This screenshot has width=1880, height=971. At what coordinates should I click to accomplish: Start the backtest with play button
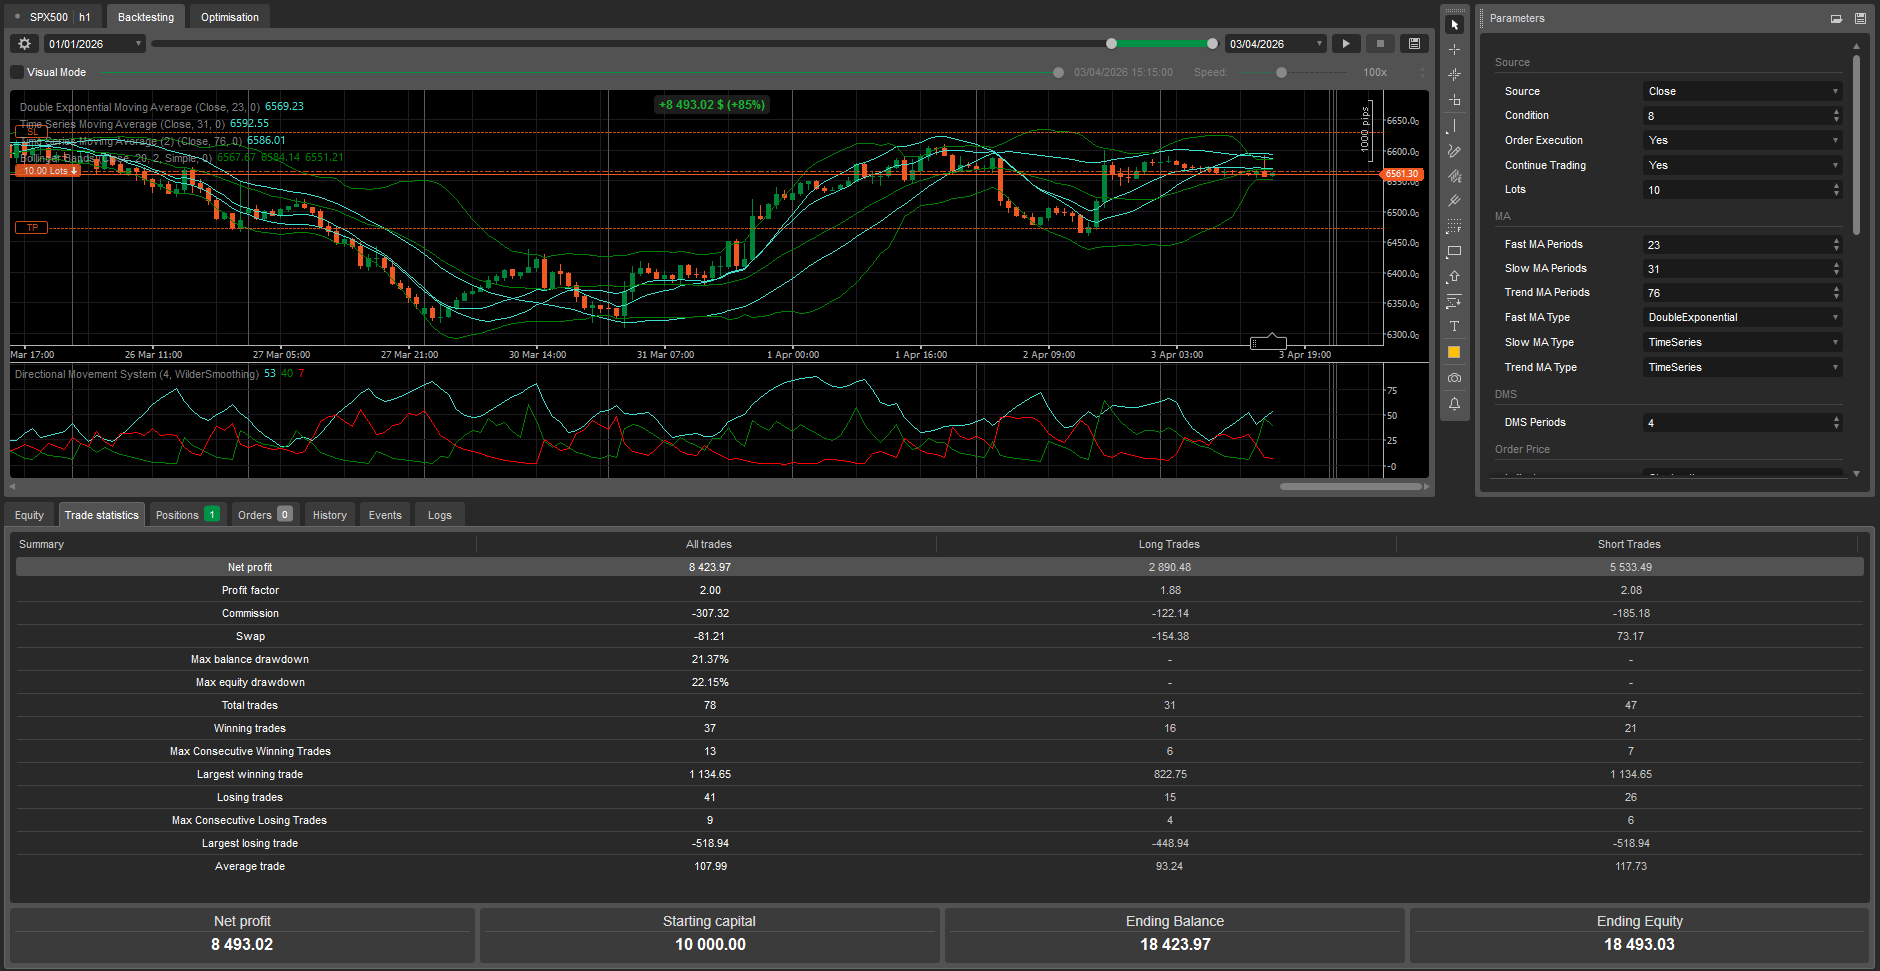click(1346, 44)
